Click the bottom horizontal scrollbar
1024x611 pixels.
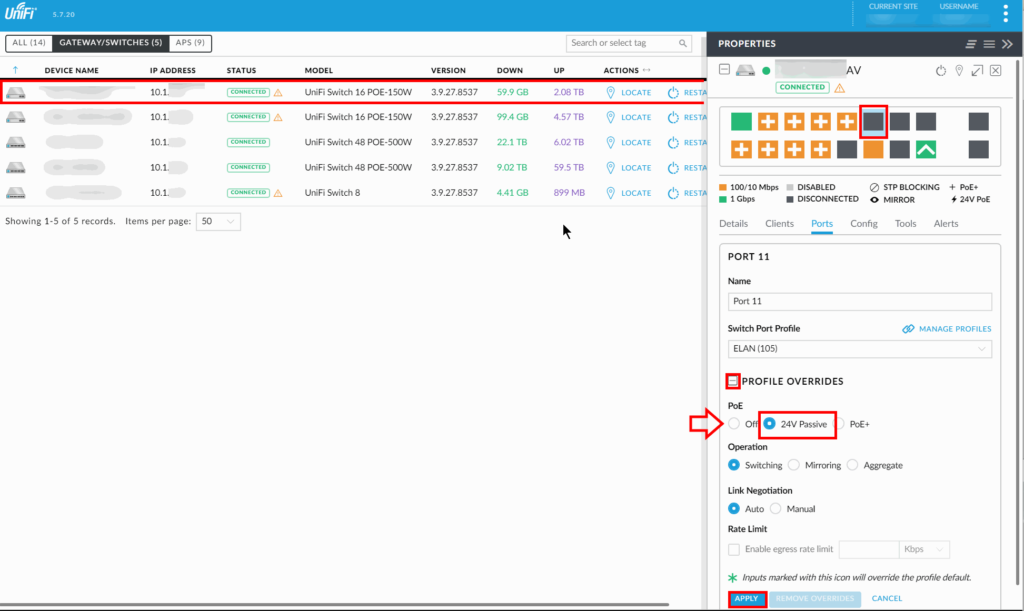[334, 604]
